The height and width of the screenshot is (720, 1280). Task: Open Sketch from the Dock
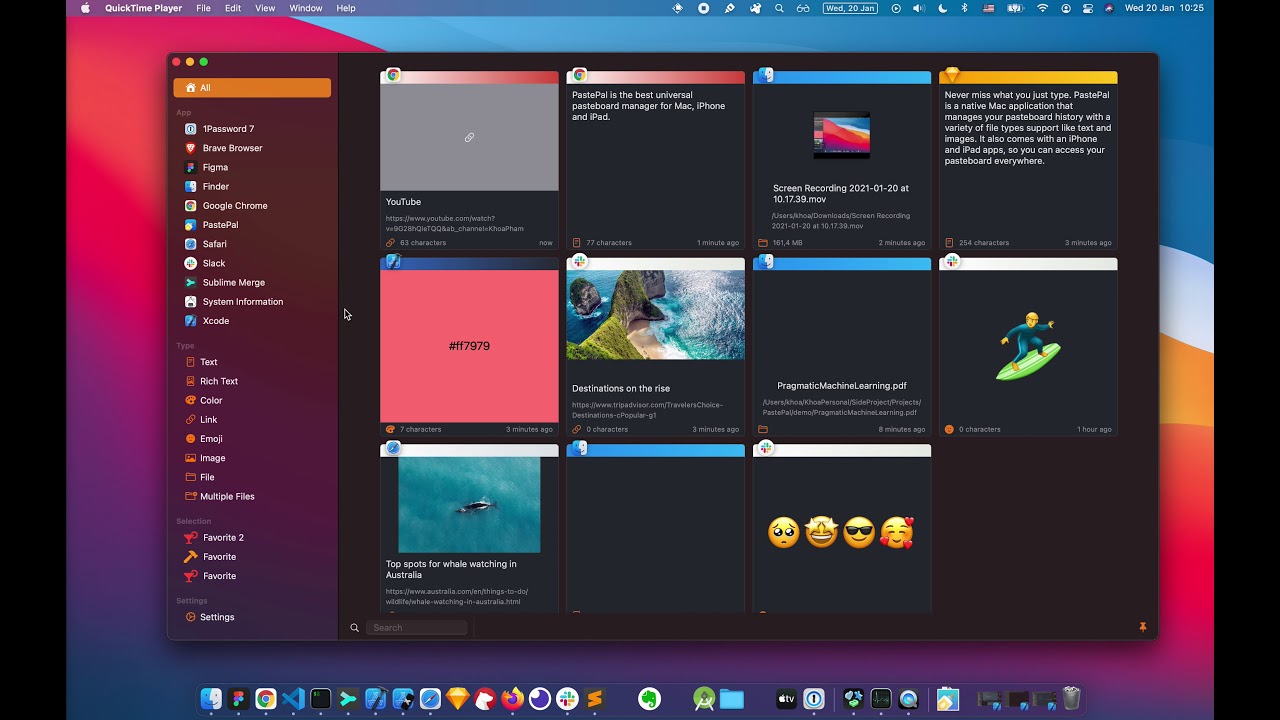tap(458, 699)
